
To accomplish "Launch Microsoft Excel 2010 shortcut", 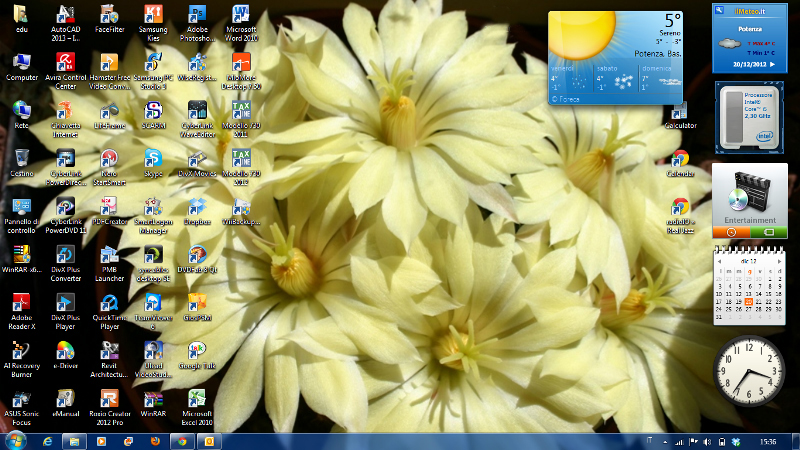I will (x=197, y=407).
